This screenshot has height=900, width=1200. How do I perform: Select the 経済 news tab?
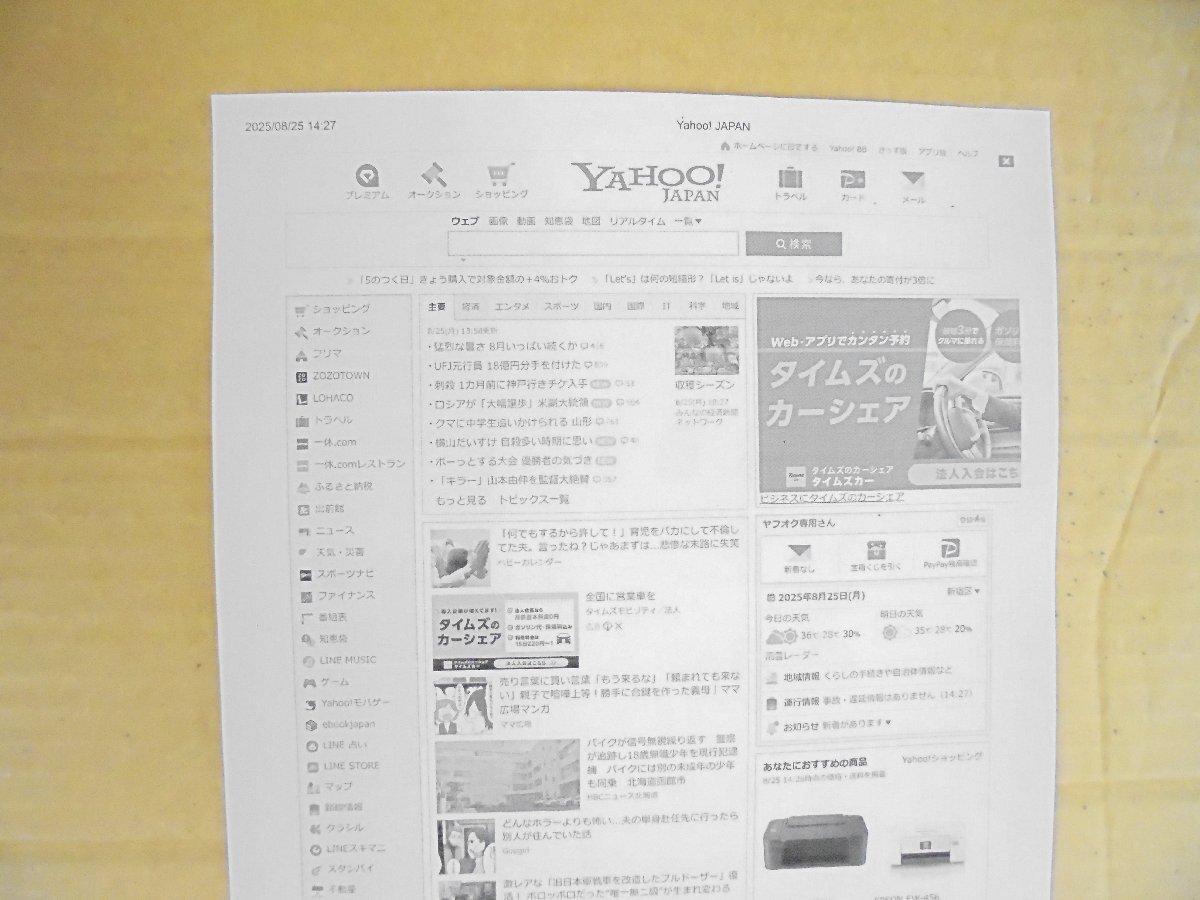[471, 306]
